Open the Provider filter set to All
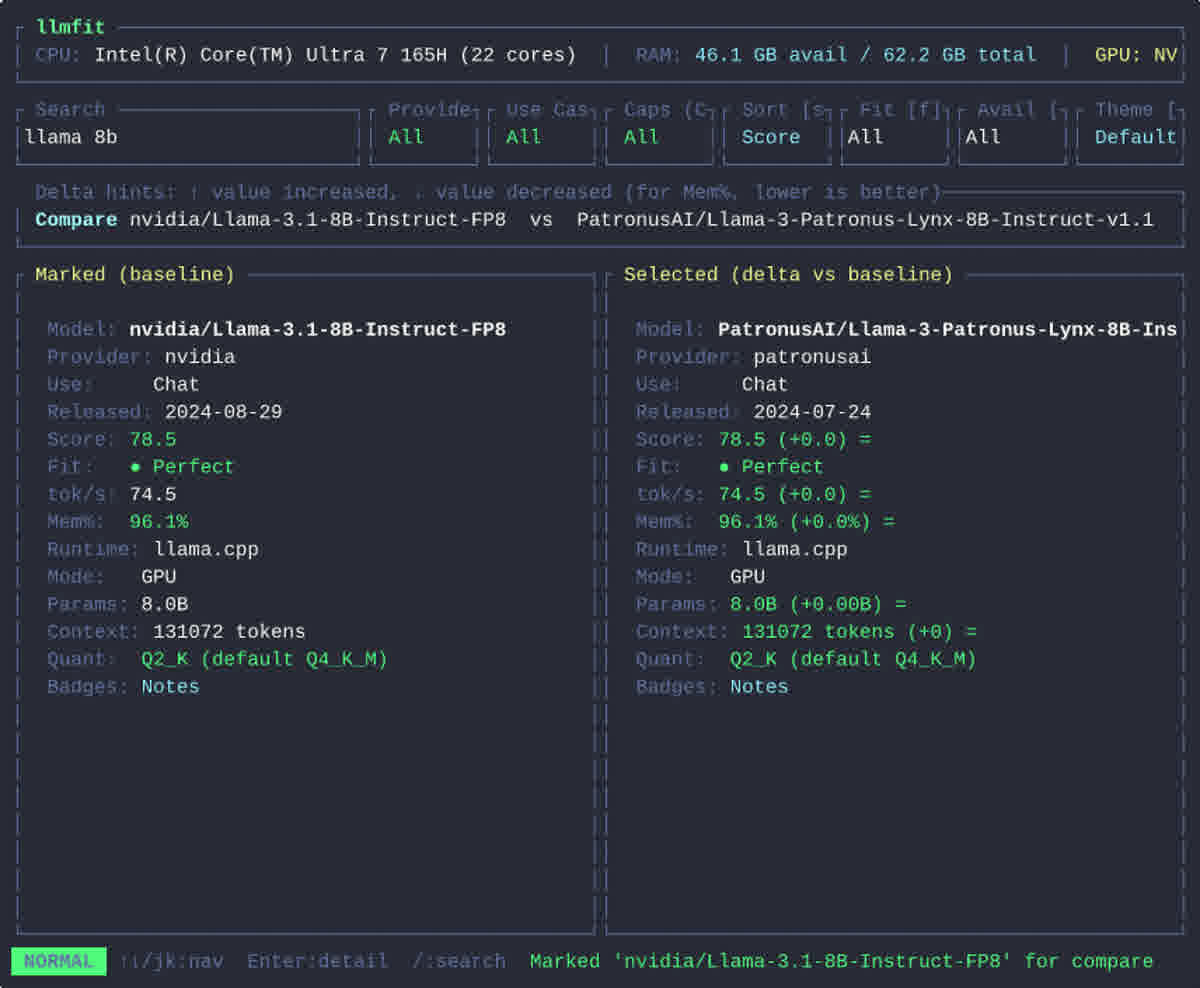The image size is (1200, 988). (424, 137)
